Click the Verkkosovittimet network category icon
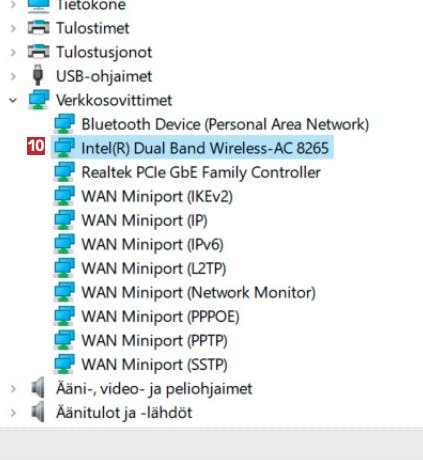Screen dimensions: 423x460 pos(39,100)
